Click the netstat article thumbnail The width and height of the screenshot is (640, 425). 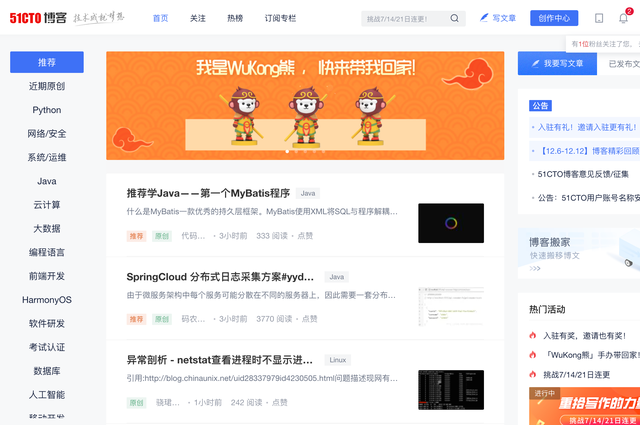point(451,390)
